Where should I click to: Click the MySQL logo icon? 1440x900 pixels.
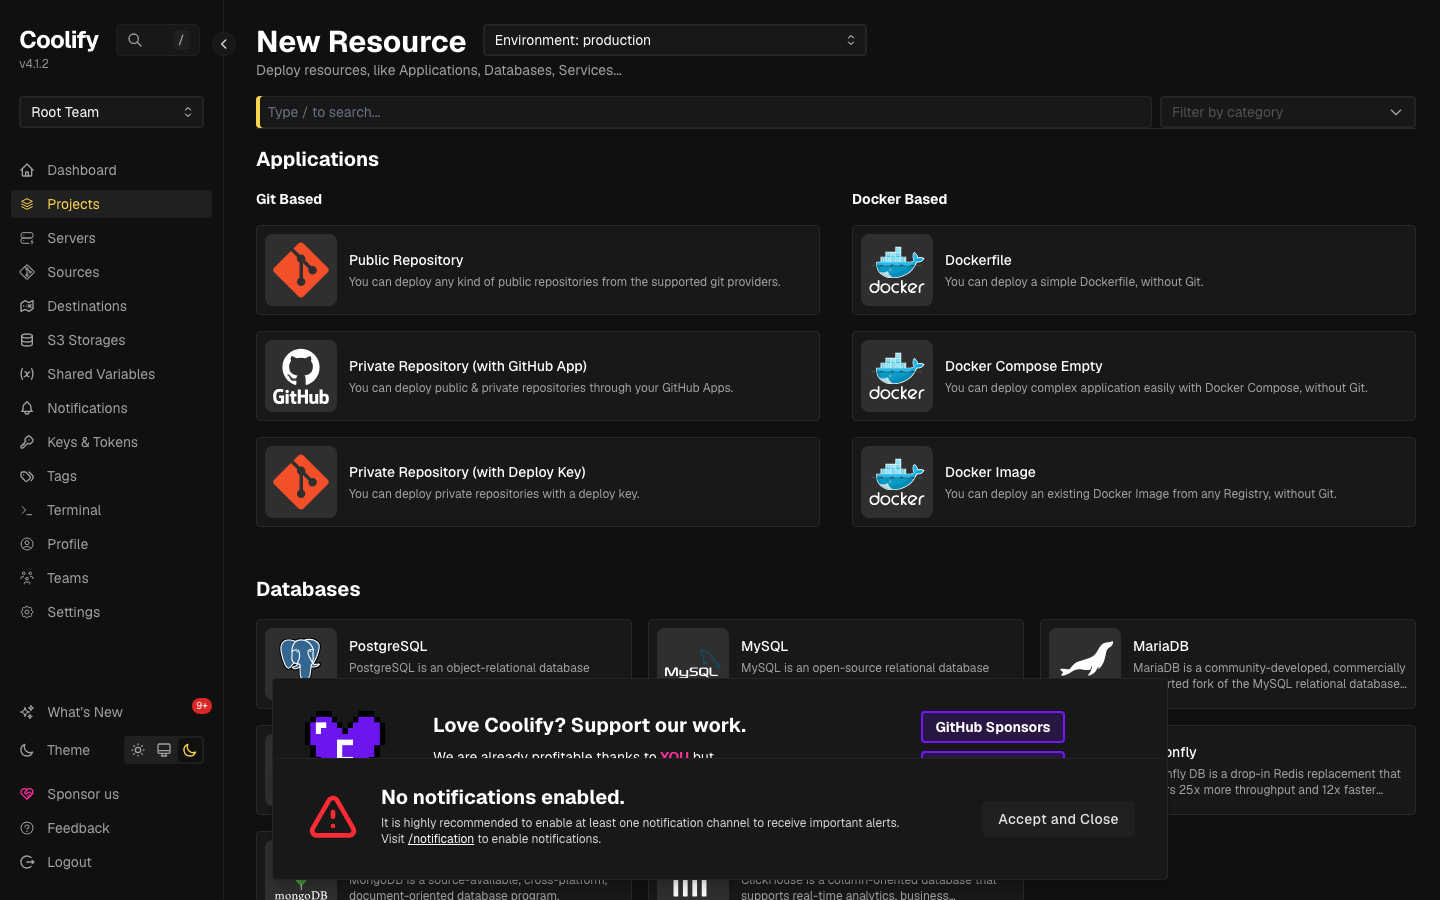pos(693,655)
